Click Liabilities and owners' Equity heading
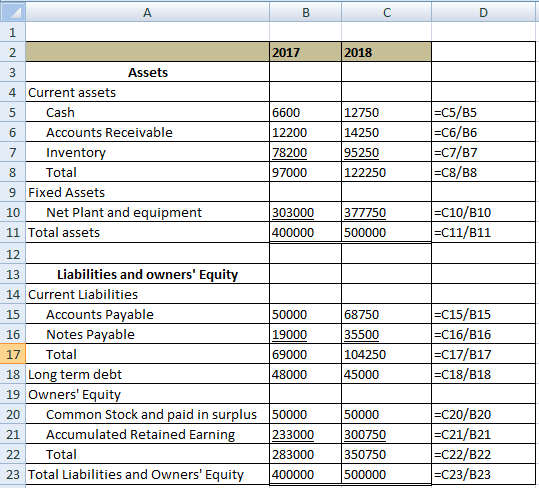The width and height of the screenshot is (539, 488). tap(147, 274)
